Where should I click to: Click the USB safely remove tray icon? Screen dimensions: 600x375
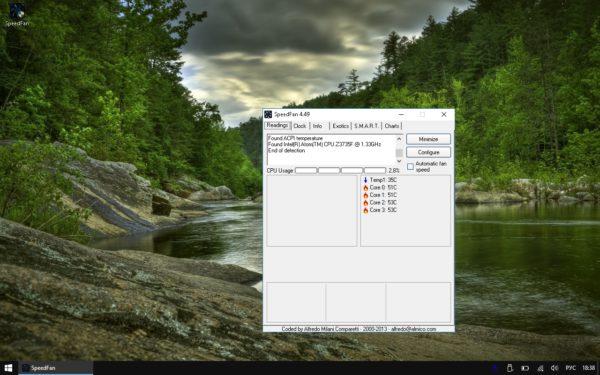click(x=509, y=368)
